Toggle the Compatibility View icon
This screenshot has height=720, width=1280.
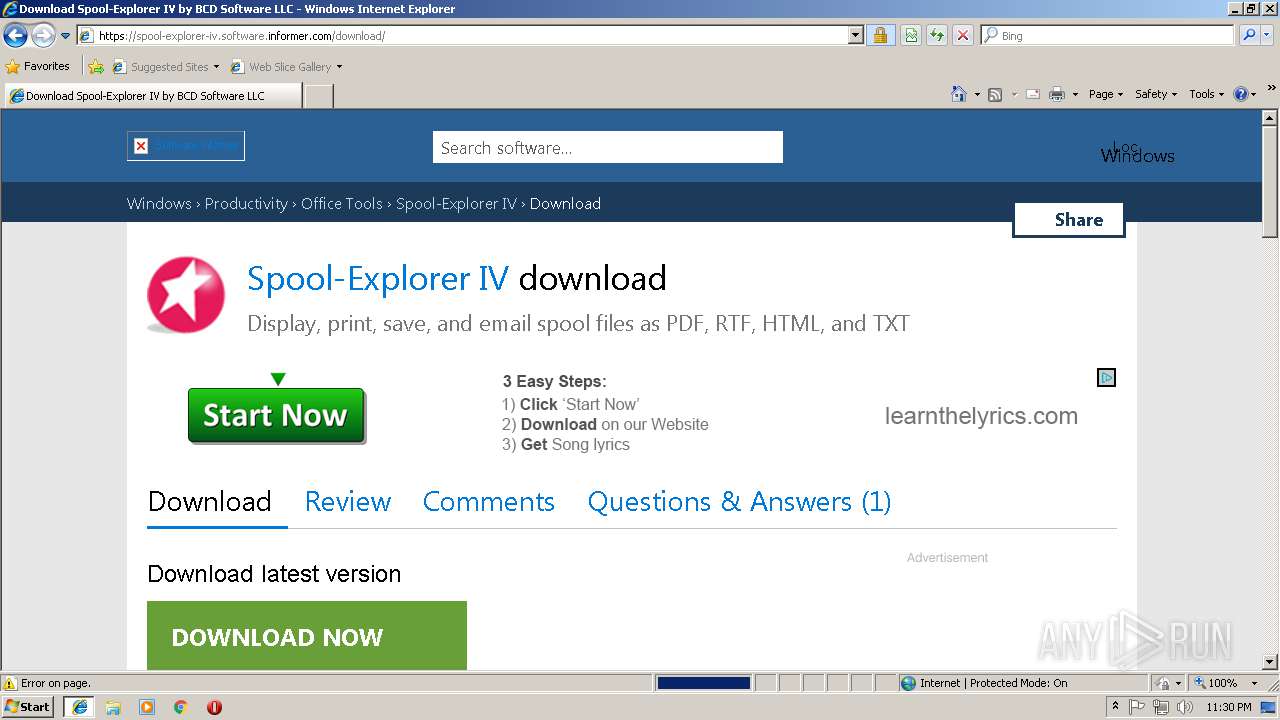tap(911, 36)
